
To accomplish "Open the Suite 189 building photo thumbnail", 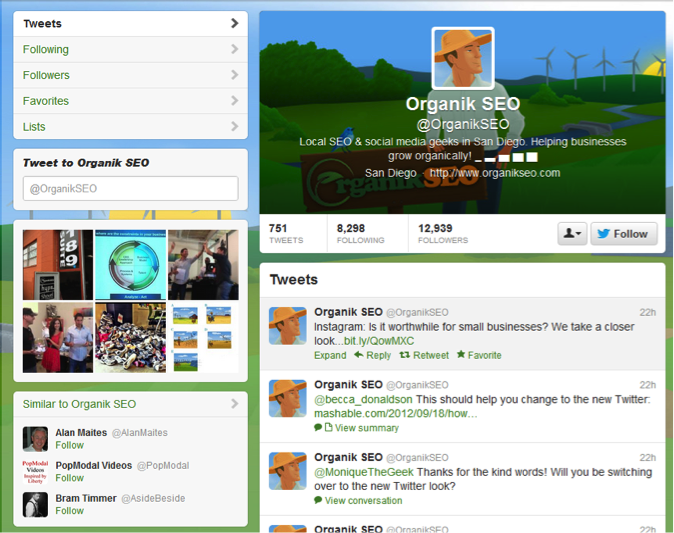I will pyautogui.click(x=58, y=265).
